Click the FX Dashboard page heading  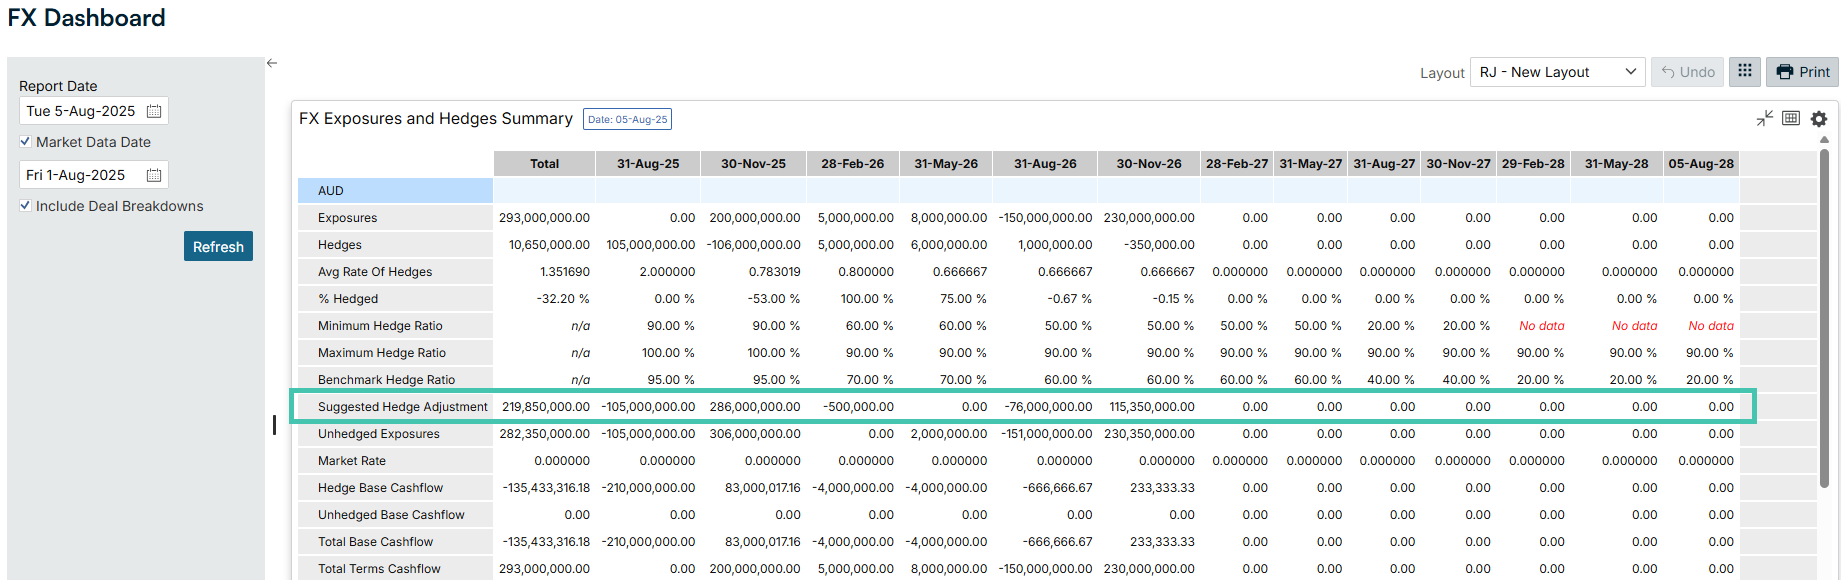[87, 18]
